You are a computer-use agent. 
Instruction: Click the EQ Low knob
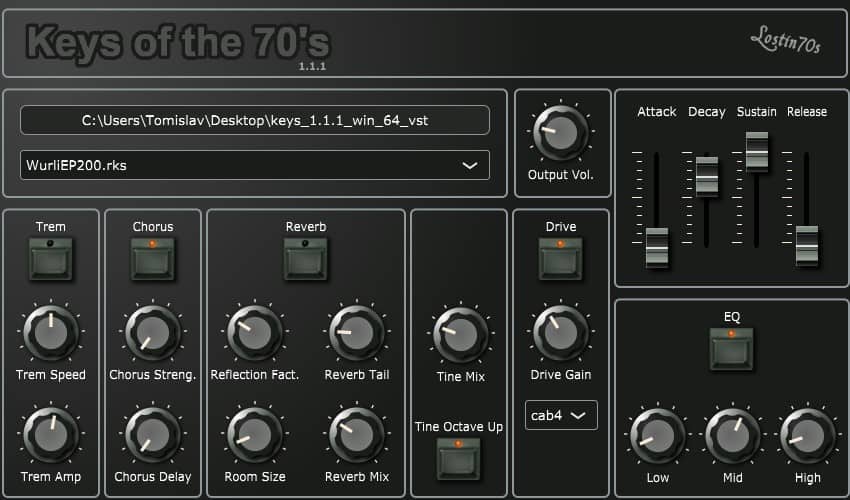(658, 435)
